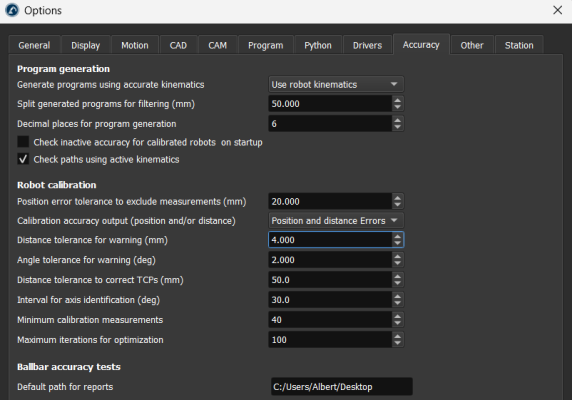Increase Position error tolerance with up arrow
Viewport: 572px width, 400px height.
[x=398, y=198]
